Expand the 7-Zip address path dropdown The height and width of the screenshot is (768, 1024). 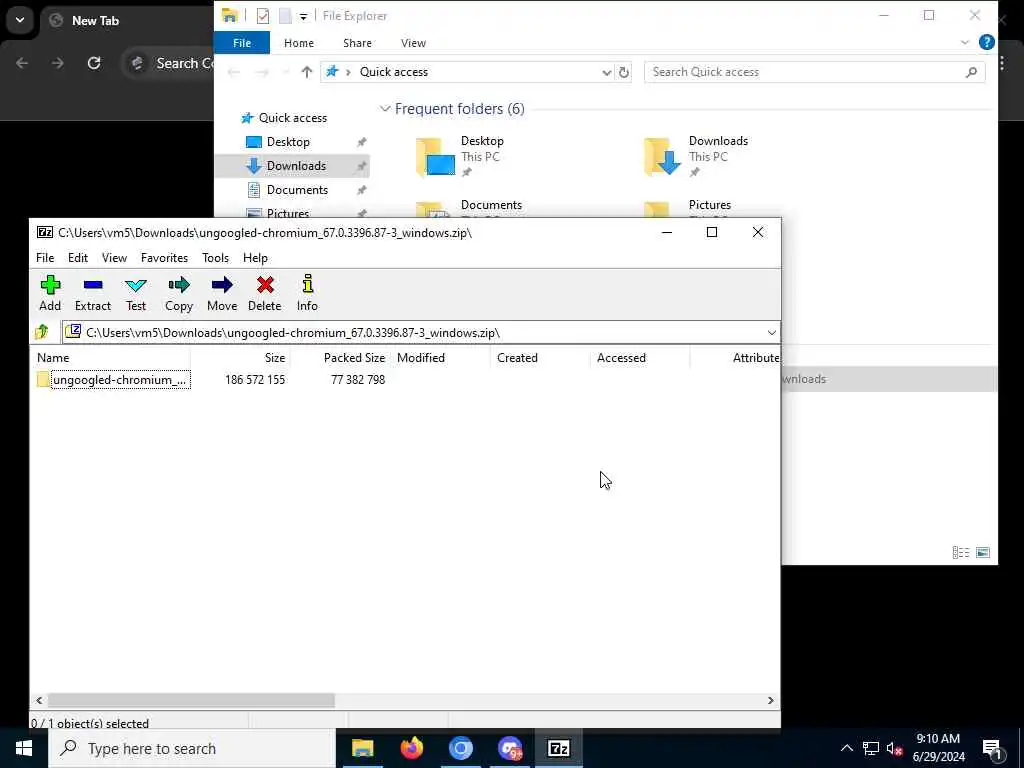771,332
